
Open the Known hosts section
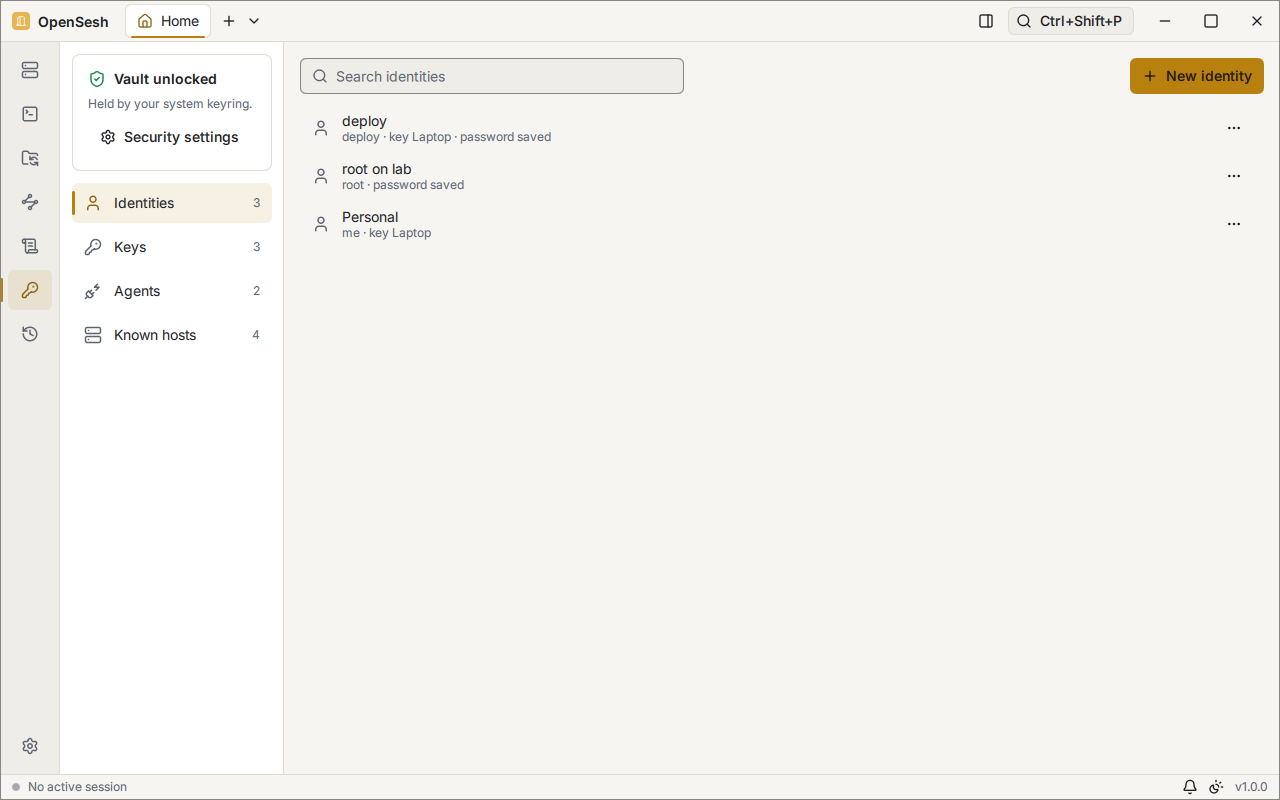[172, 335]
